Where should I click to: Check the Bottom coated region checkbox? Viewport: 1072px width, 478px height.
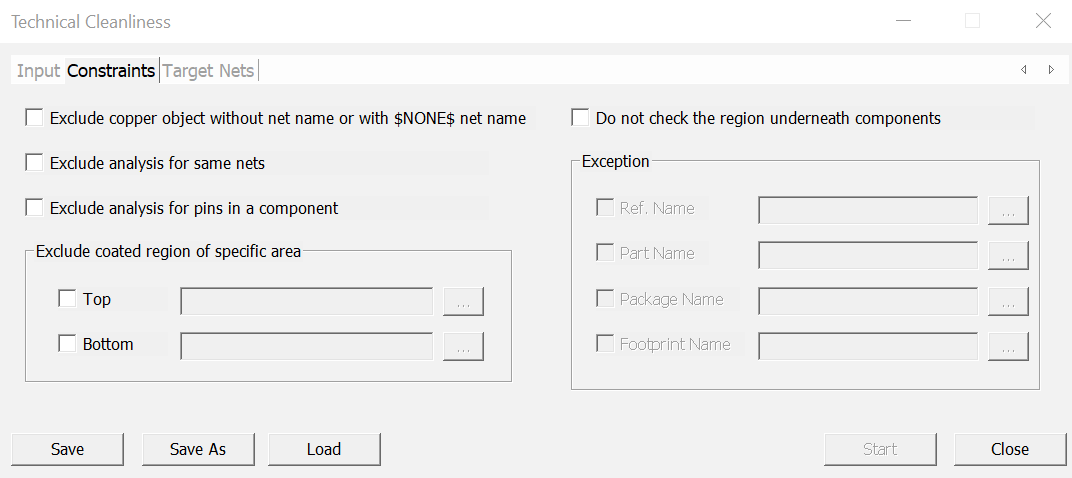click(67, 344)
